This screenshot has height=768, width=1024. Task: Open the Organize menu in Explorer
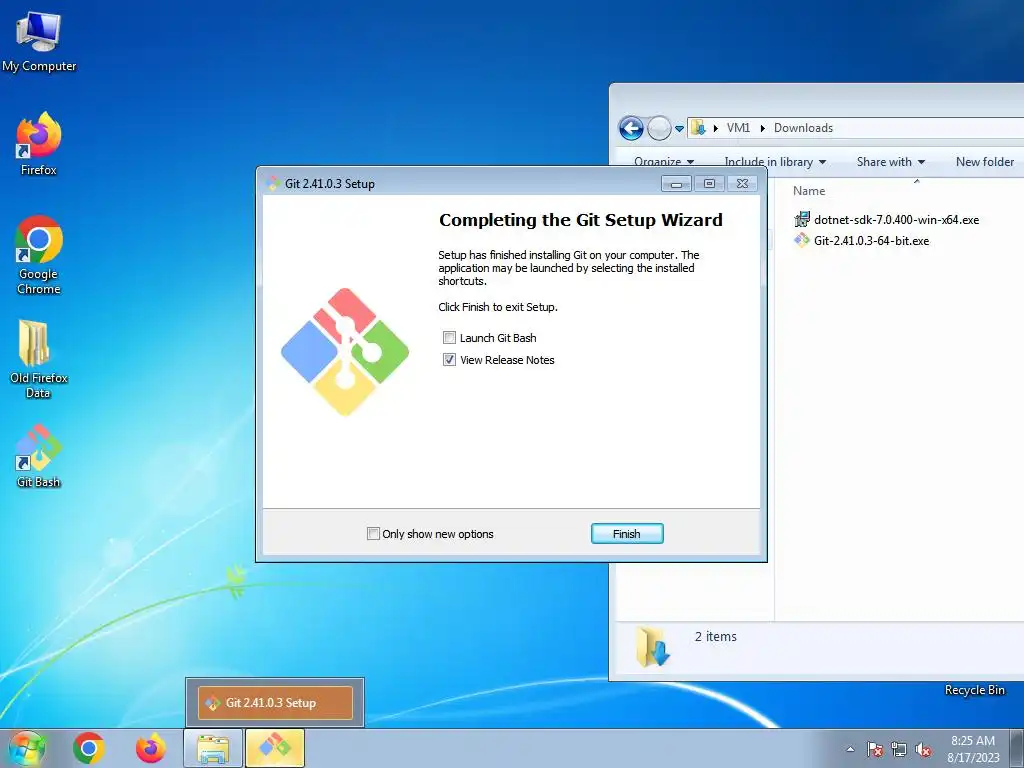tap(664, 162)
